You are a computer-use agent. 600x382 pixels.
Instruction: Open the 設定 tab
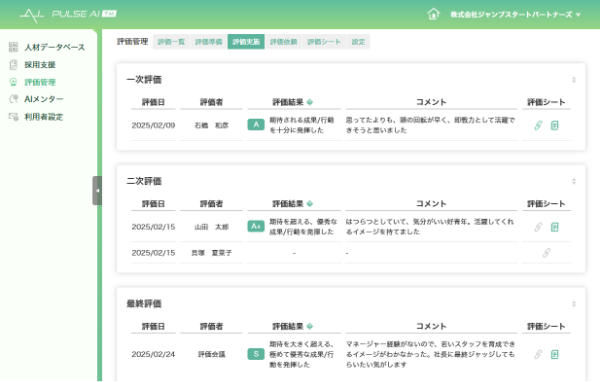point(358,42)
